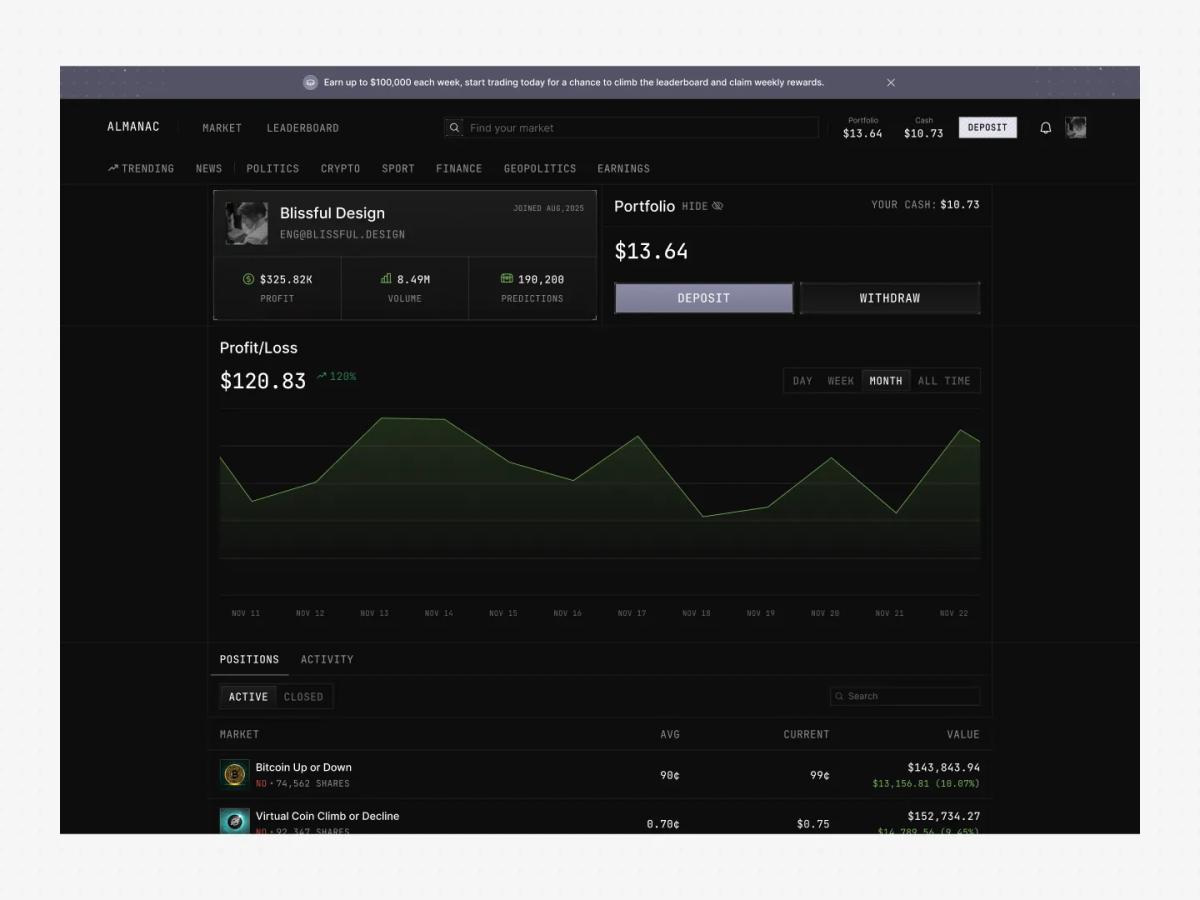Click the NOV 17 chart date label
This screenshot has height=900, width=1200.
tap(632, 613)
